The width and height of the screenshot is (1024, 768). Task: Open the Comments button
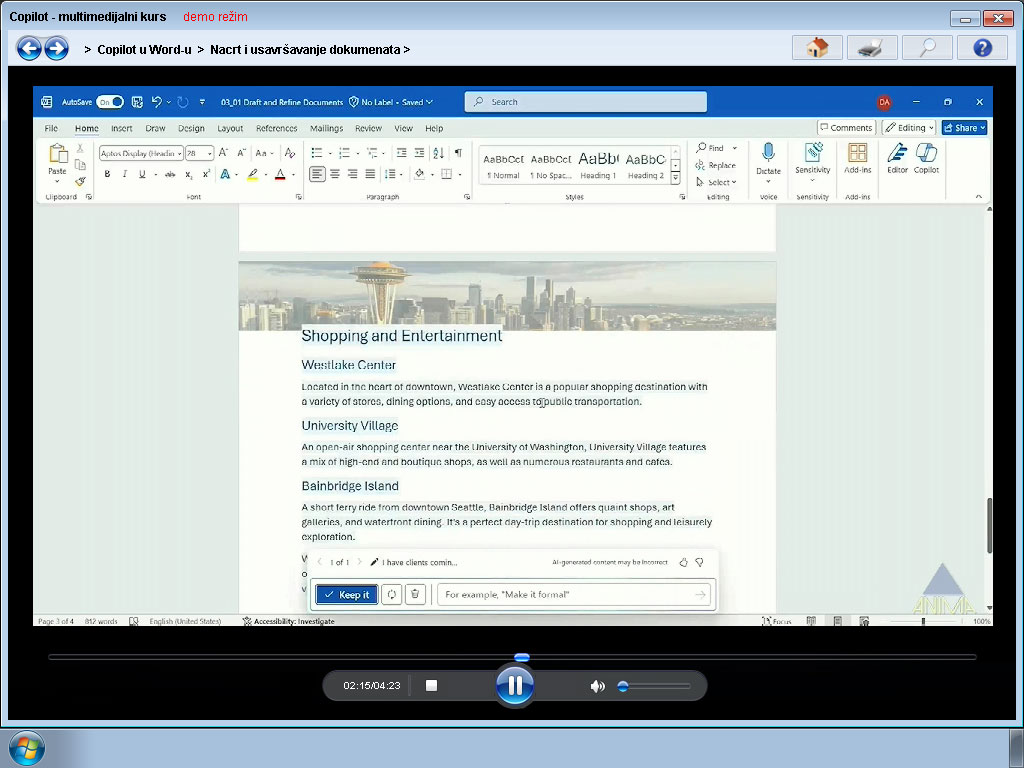846,128
